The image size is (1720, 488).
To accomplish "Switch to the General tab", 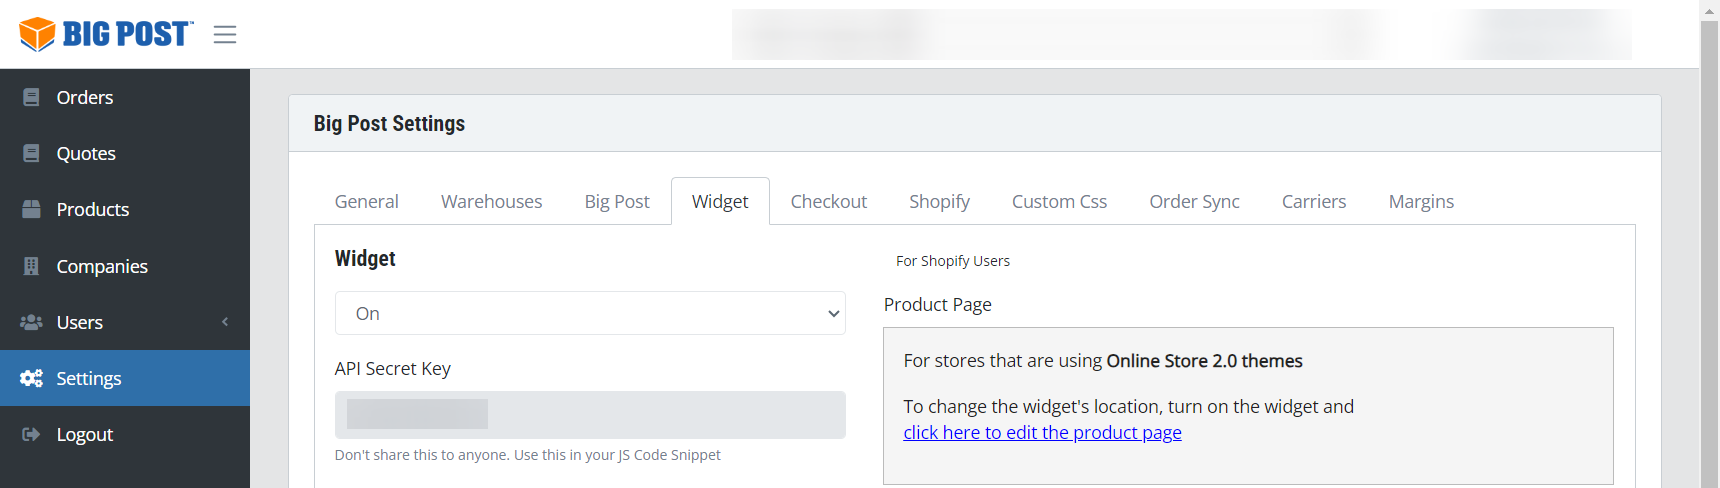I will (367, 201).
